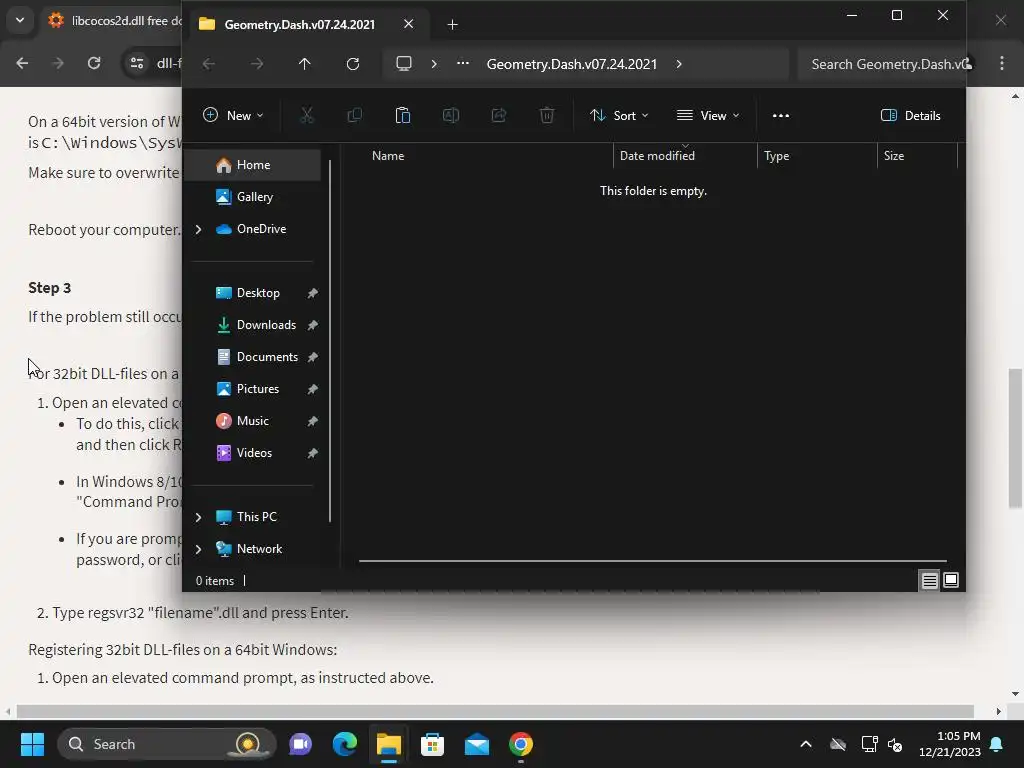The image size is (1024, 768).
Task: Click Explorer forward navigation arrow
Action: click(x=257, y=63)
